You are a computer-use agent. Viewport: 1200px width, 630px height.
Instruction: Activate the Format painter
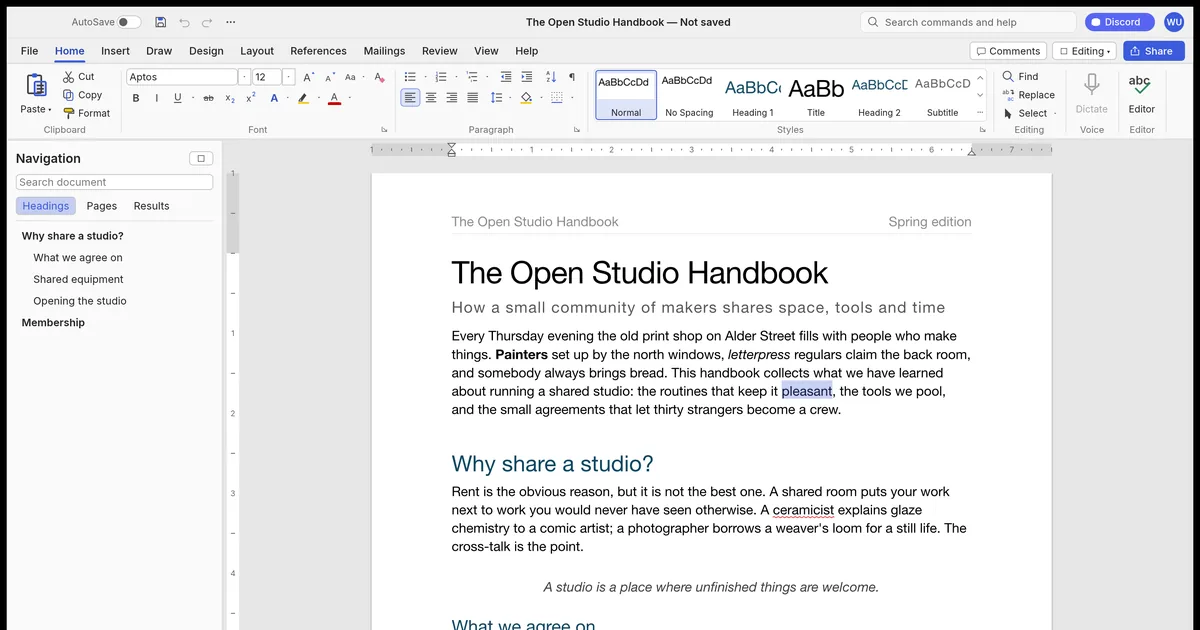click(x=86, y=113)
